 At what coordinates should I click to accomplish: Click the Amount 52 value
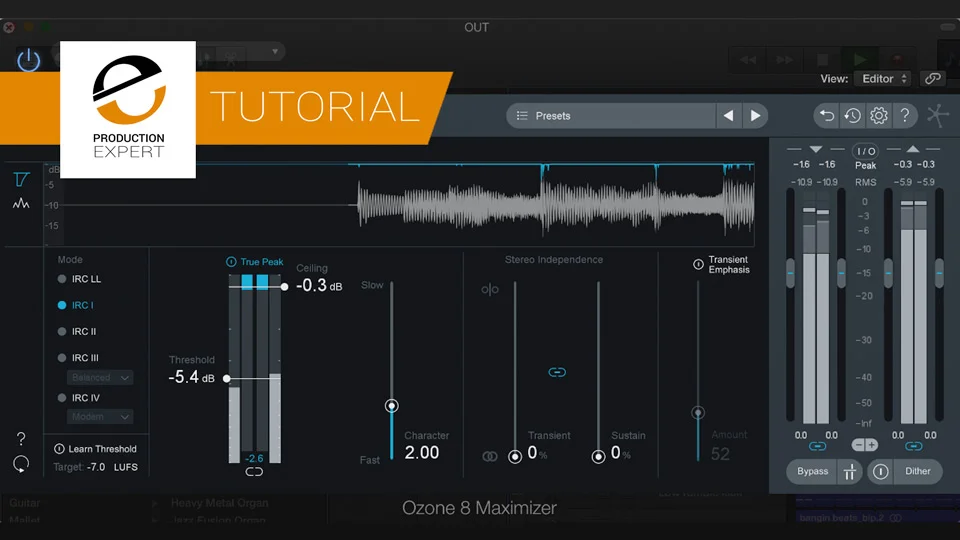[720, 454]
